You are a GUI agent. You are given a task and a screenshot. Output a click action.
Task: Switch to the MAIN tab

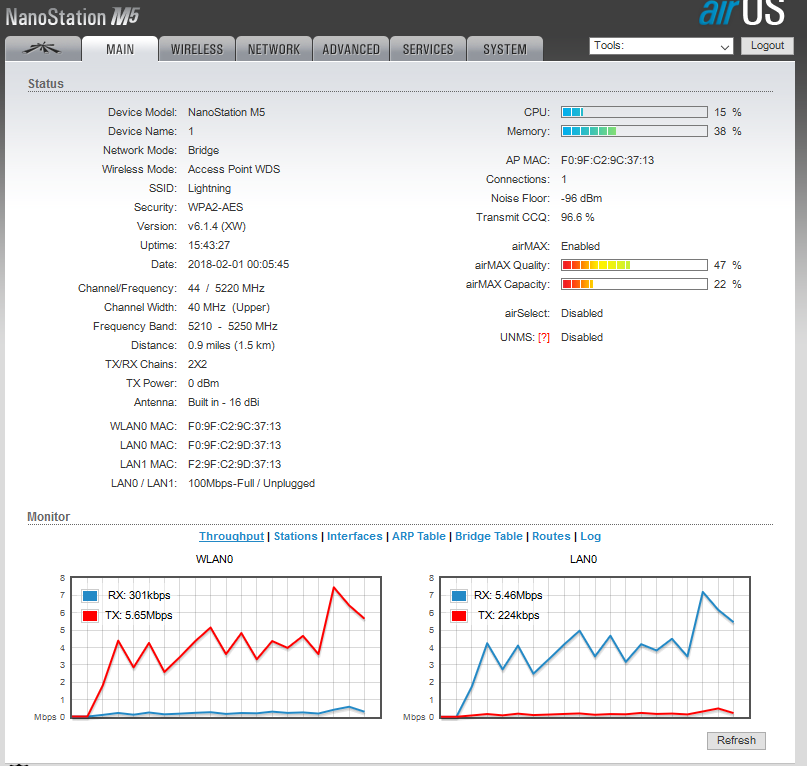(x=120, y=49)
